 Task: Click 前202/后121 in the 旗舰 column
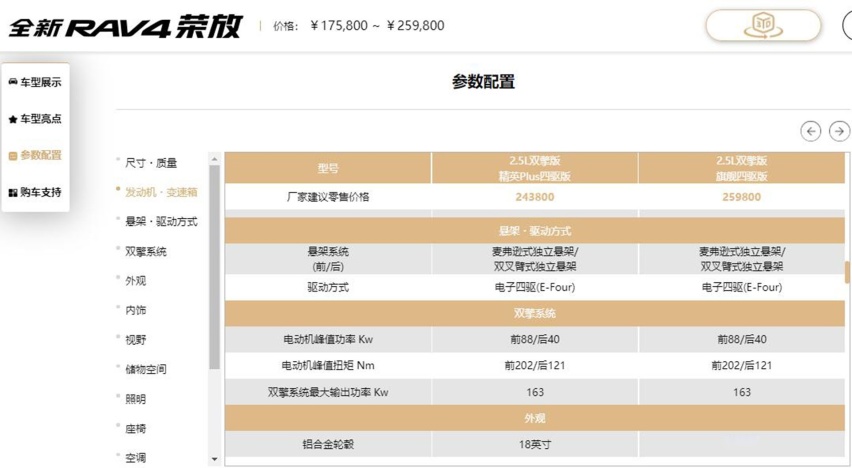[x=742, y=365]
